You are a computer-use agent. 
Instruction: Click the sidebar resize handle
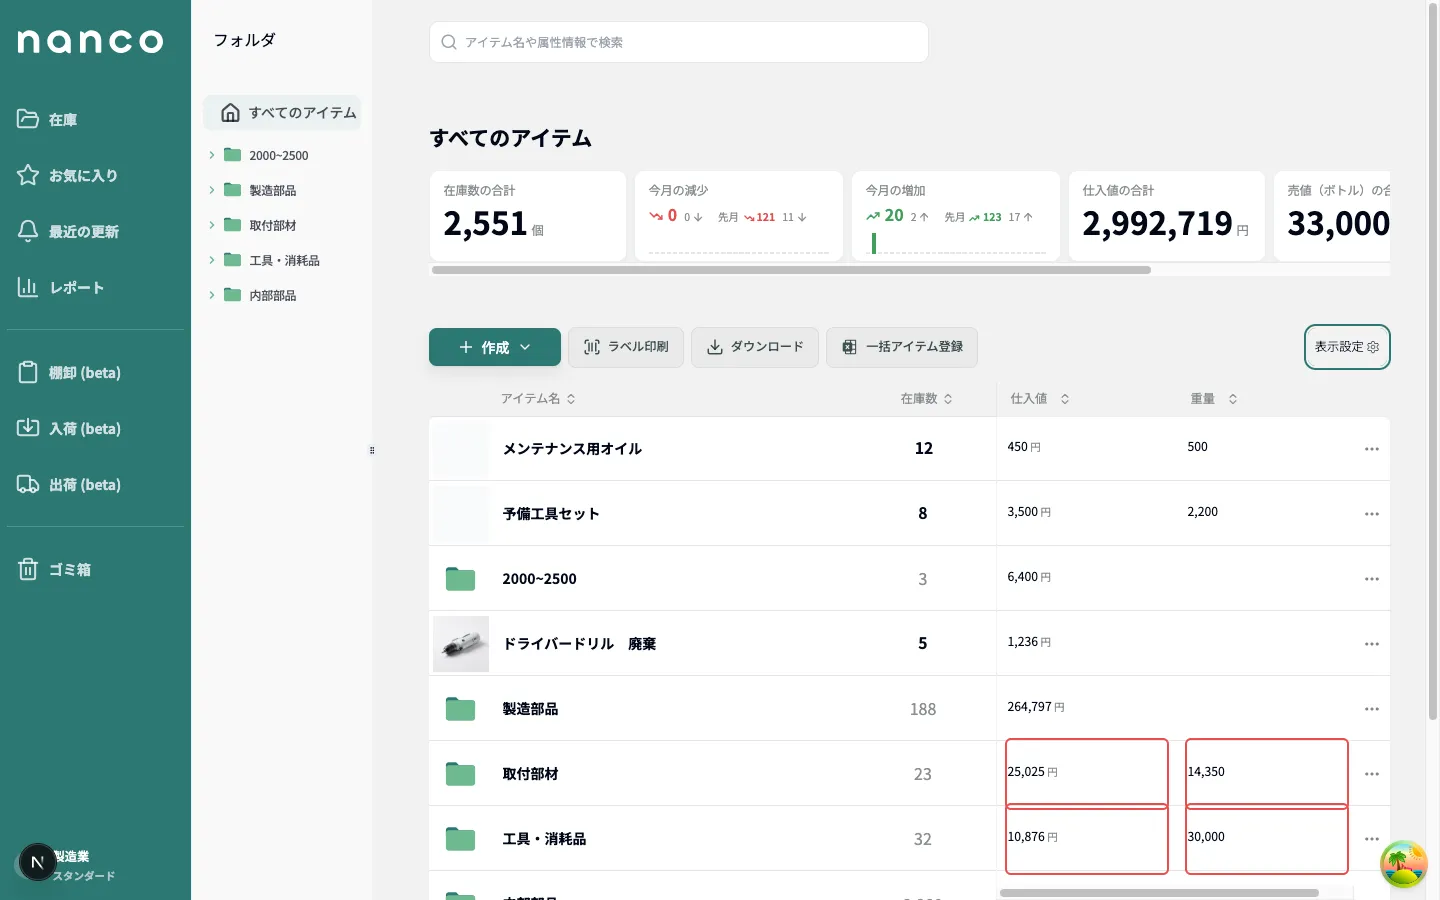coord(372,451)
